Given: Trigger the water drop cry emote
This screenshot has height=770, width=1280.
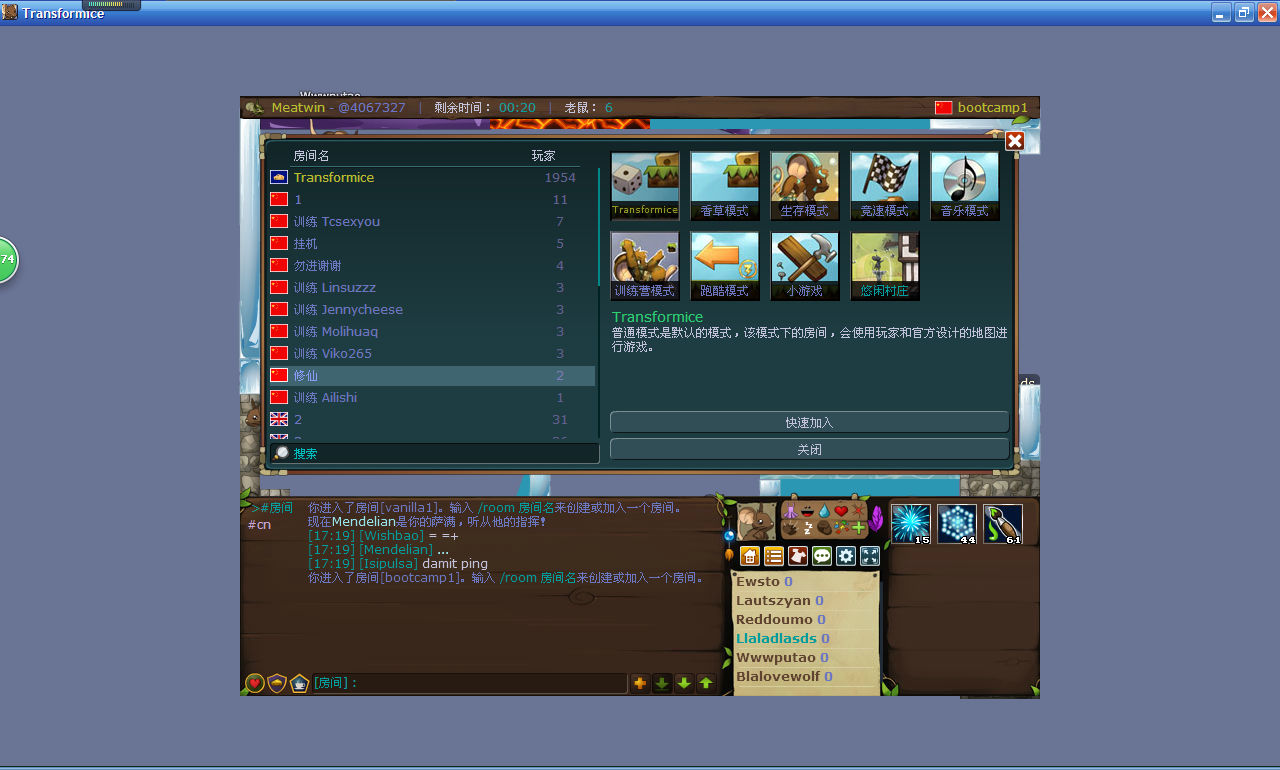Looking at the screenshot, I should pos(824,510).
